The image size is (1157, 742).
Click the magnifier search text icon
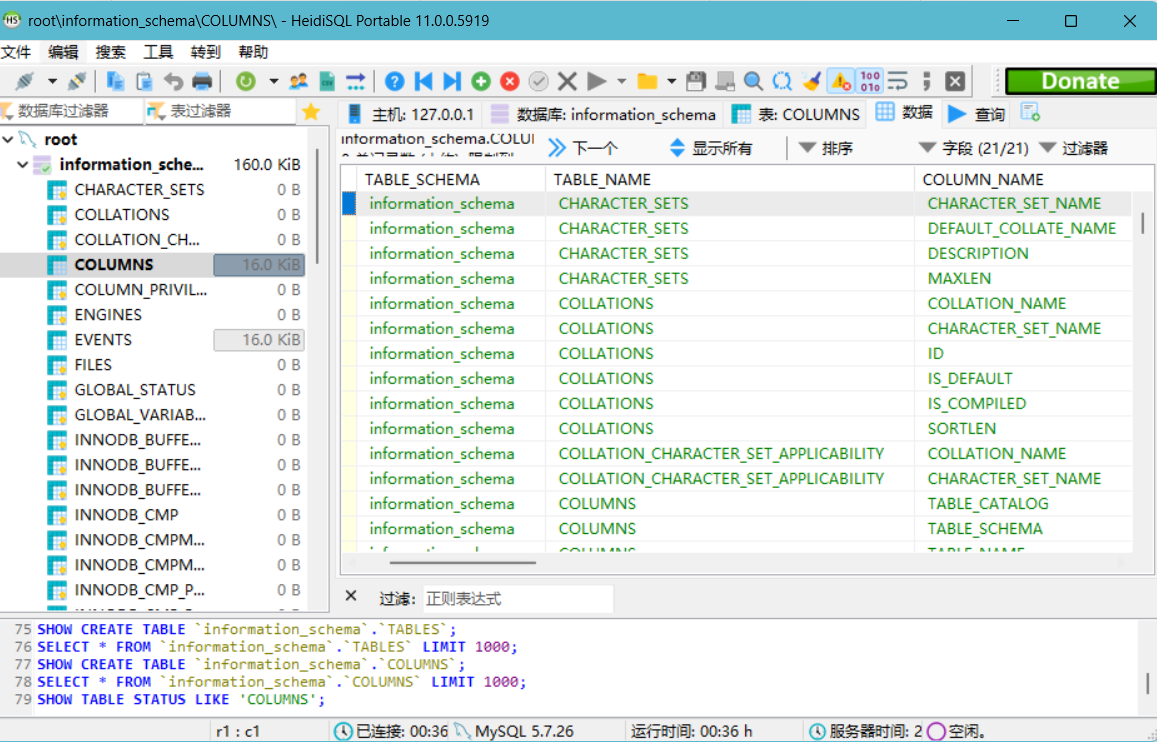(753, 80)
